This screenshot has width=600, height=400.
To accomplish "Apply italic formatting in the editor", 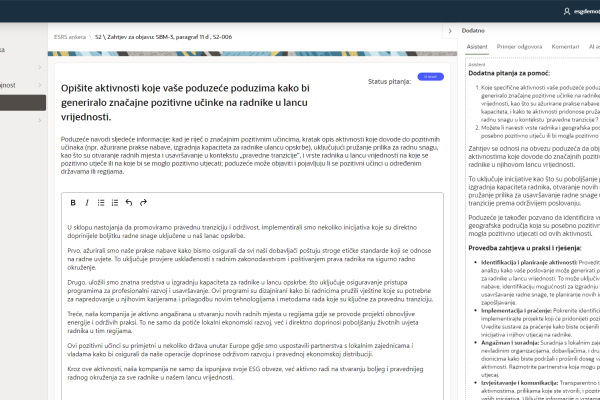I will click(87, 202).
